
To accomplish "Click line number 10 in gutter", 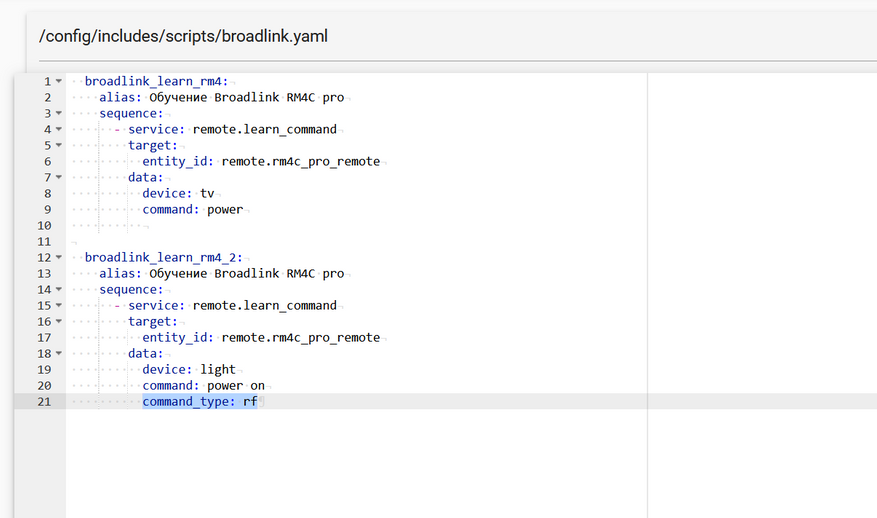I will (44, 226).
